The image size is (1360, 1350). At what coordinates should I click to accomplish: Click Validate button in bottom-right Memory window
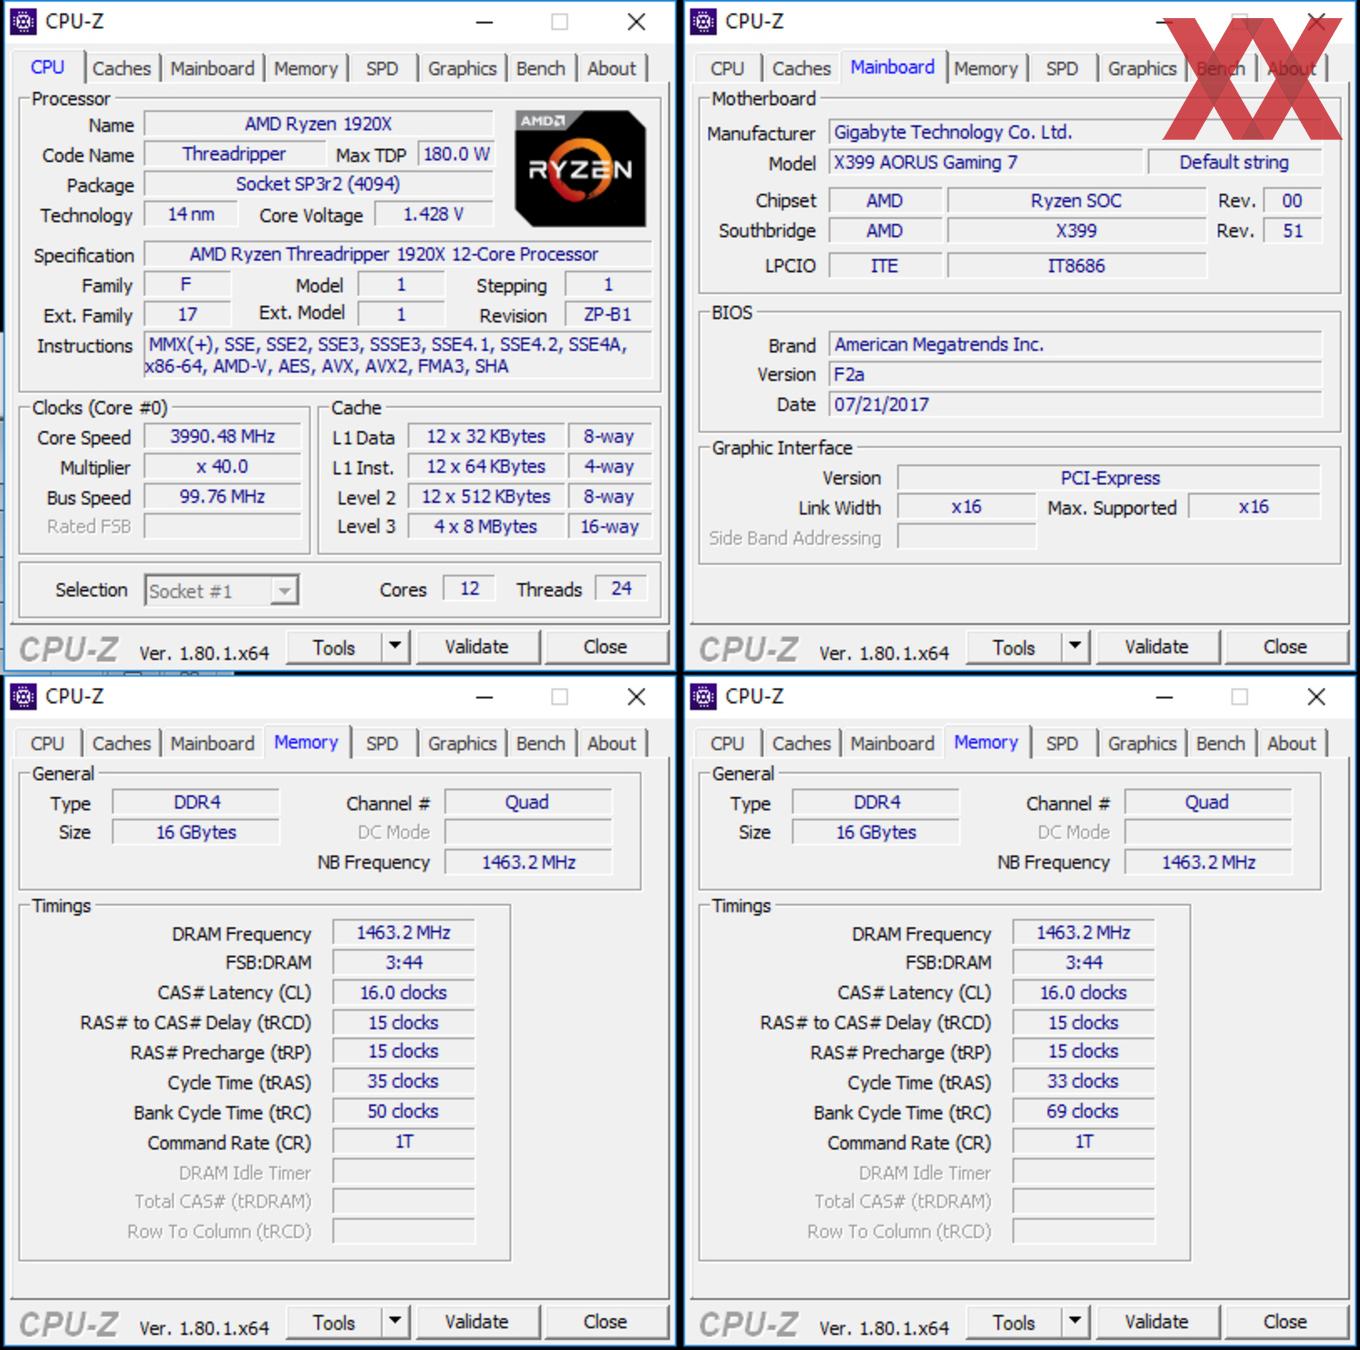[1157, 1322]
